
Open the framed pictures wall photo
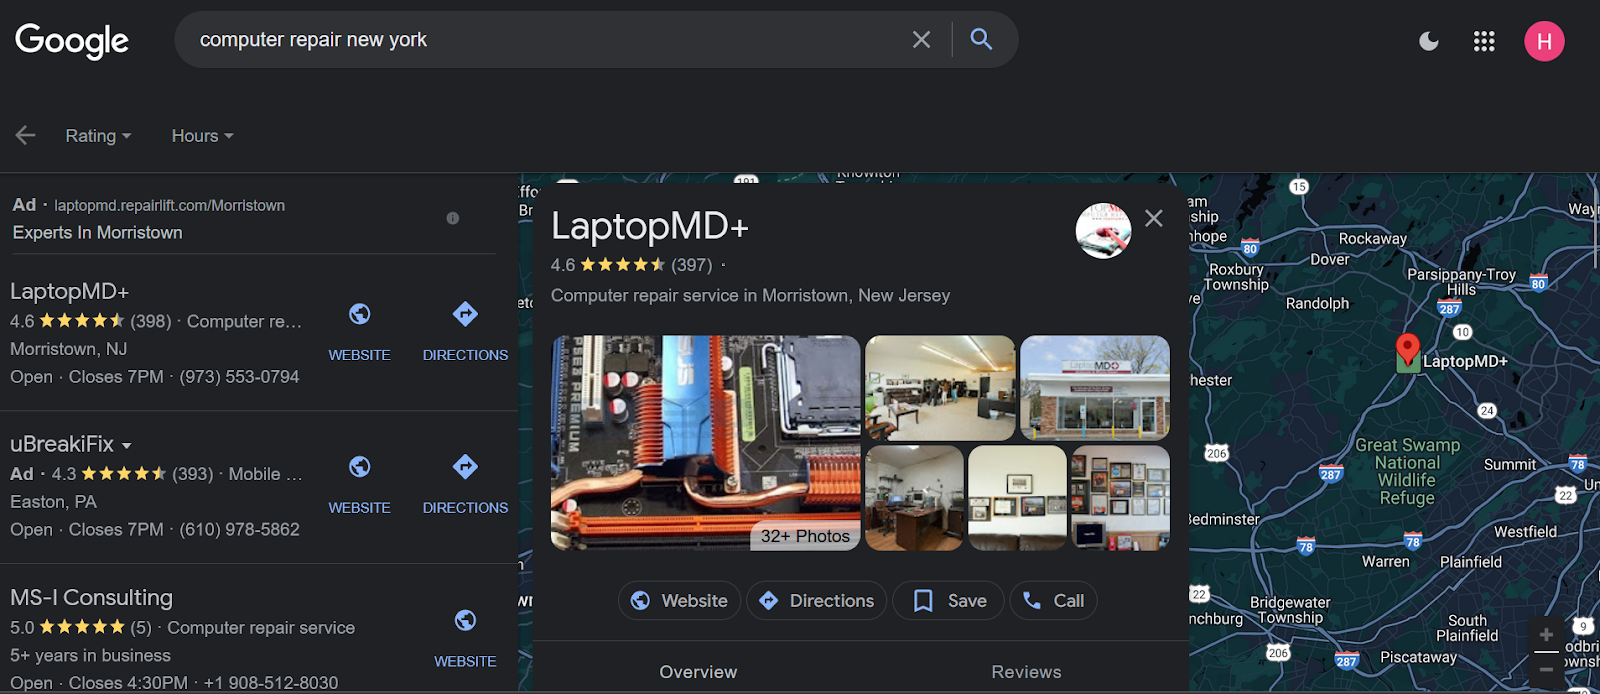coord(1017,498)
